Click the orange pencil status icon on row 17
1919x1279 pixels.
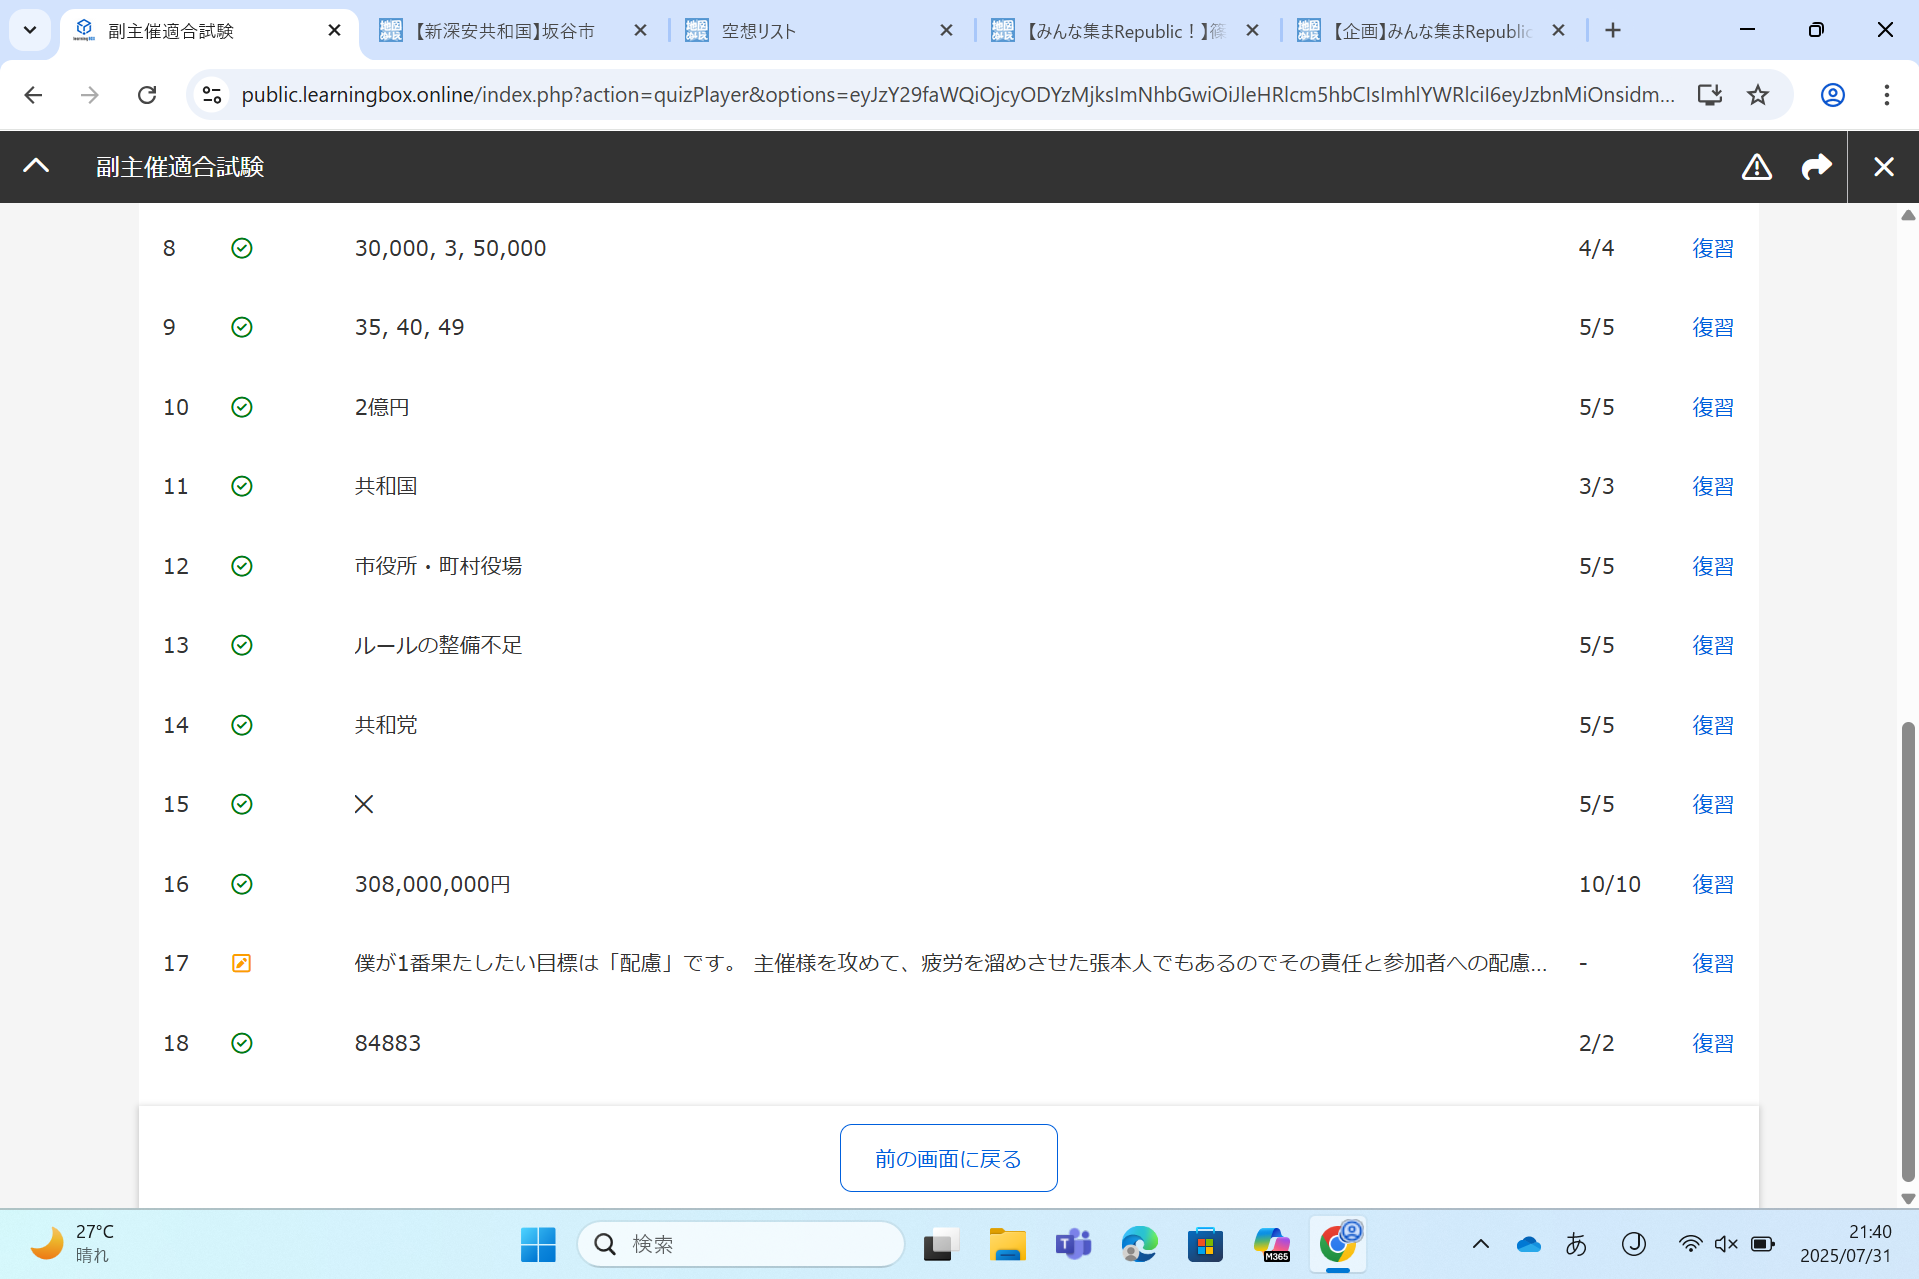coord(242,963)
